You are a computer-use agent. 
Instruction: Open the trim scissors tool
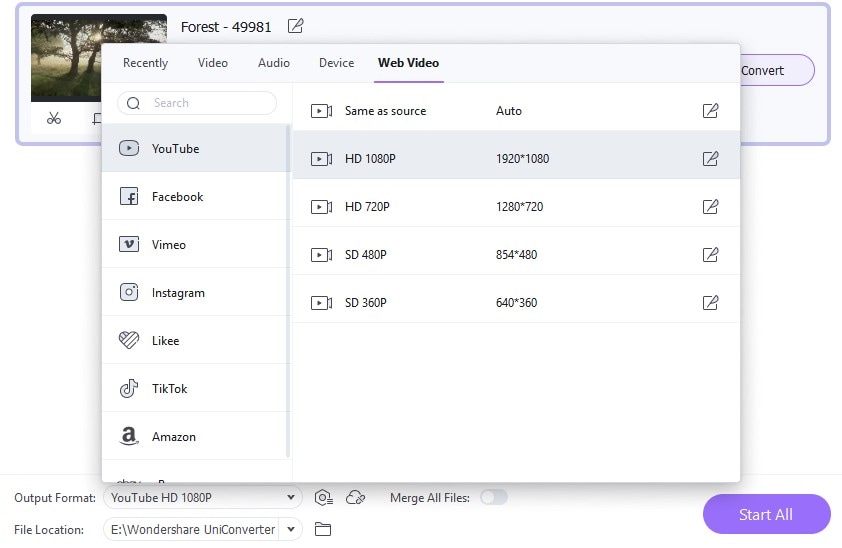tap(54, 118)
